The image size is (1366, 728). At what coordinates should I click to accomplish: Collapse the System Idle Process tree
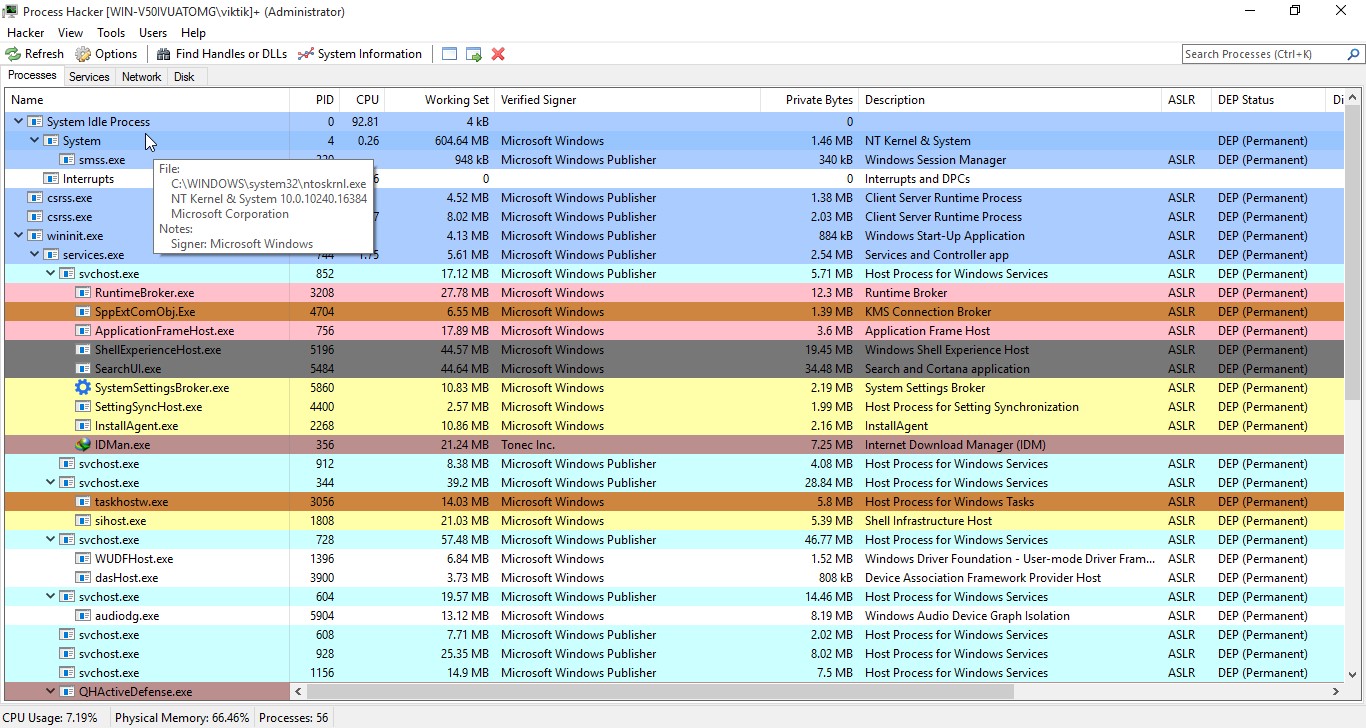19,122
